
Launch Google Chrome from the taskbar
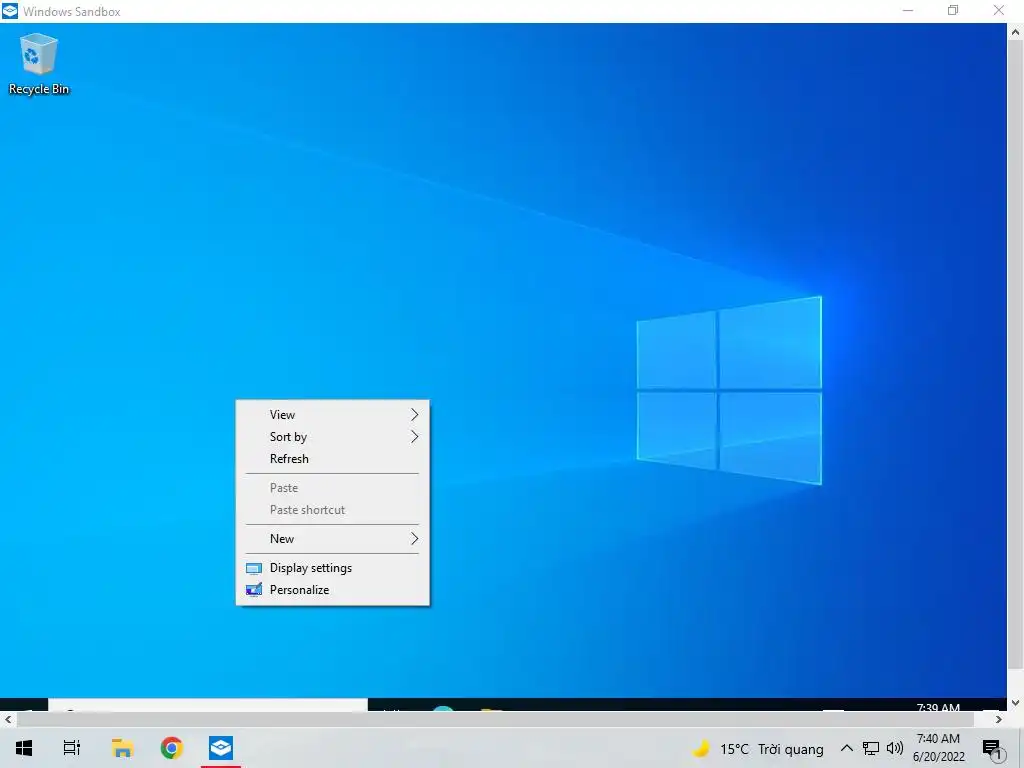point(172,748)
